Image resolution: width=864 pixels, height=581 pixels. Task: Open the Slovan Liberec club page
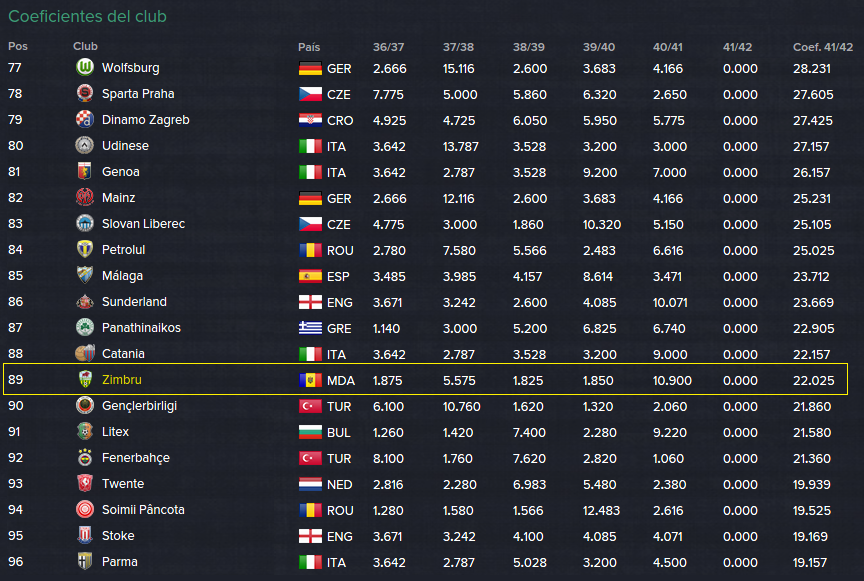[143, 223]
